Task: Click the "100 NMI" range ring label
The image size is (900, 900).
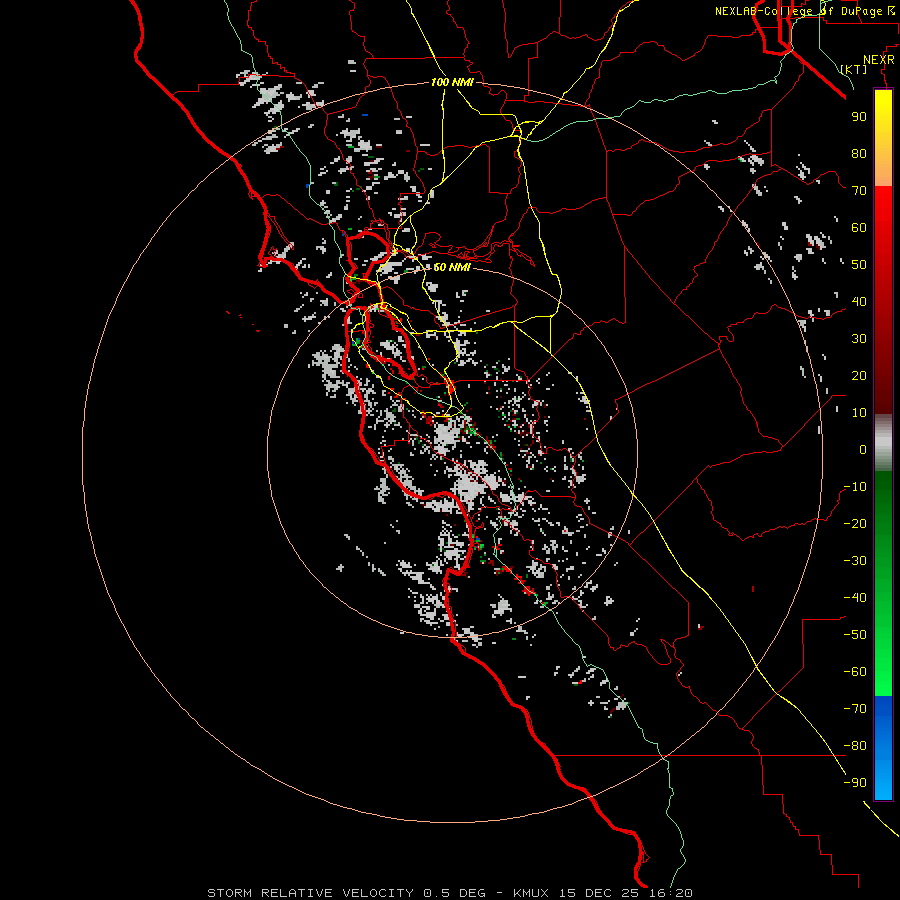Action: [452, 83]
